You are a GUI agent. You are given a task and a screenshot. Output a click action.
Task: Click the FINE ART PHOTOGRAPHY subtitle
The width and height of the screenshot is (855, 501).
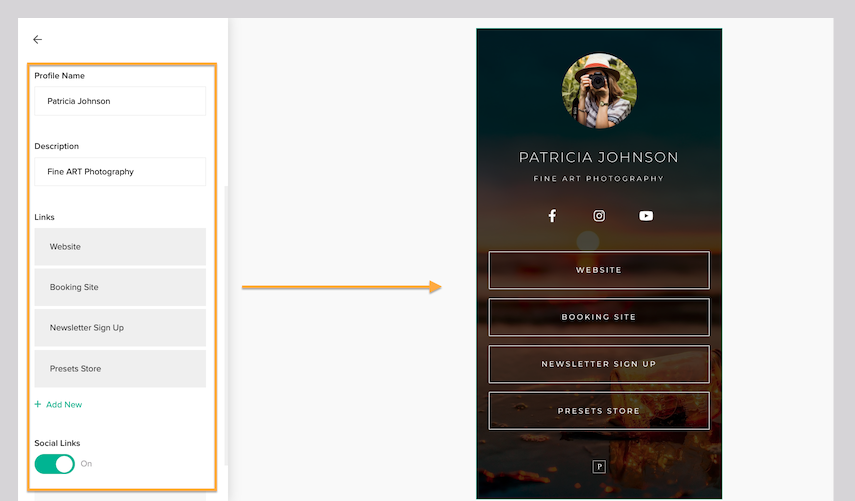click(x=599, y=178)
